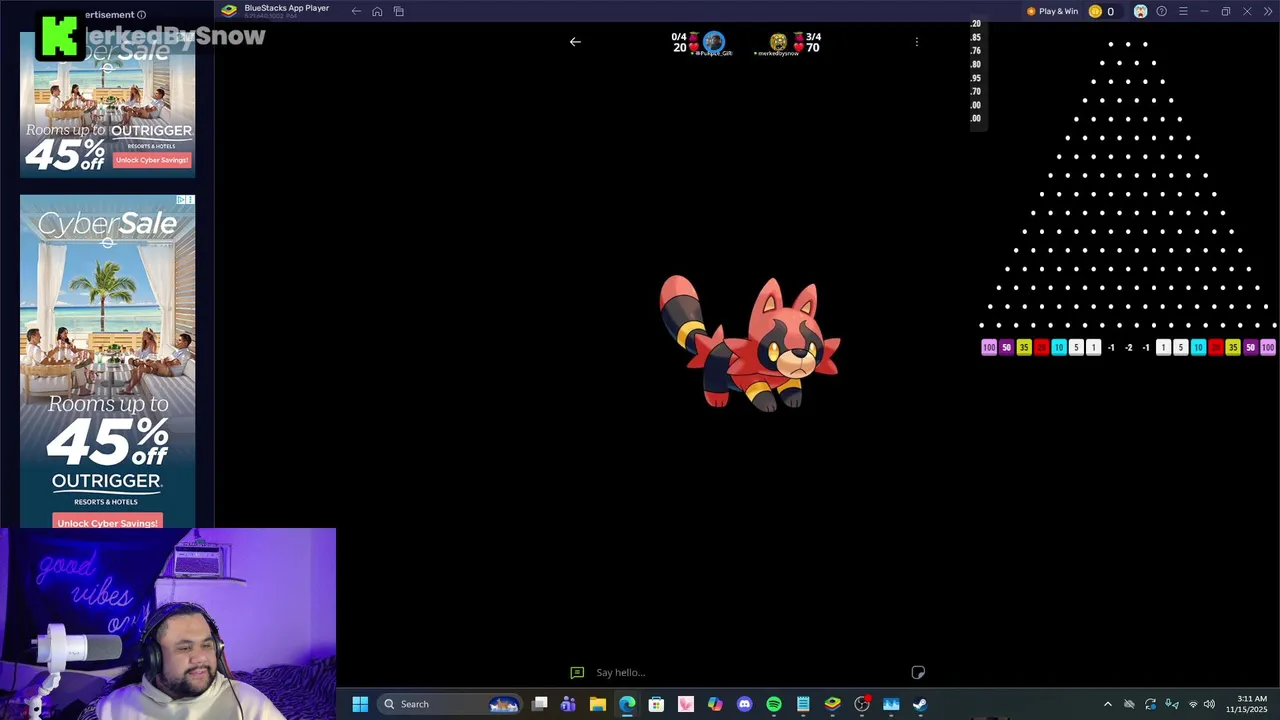This screenshot has height=720, width=1280.
Task: Click the Say hello chat input
Action: [x=750, y=673]
